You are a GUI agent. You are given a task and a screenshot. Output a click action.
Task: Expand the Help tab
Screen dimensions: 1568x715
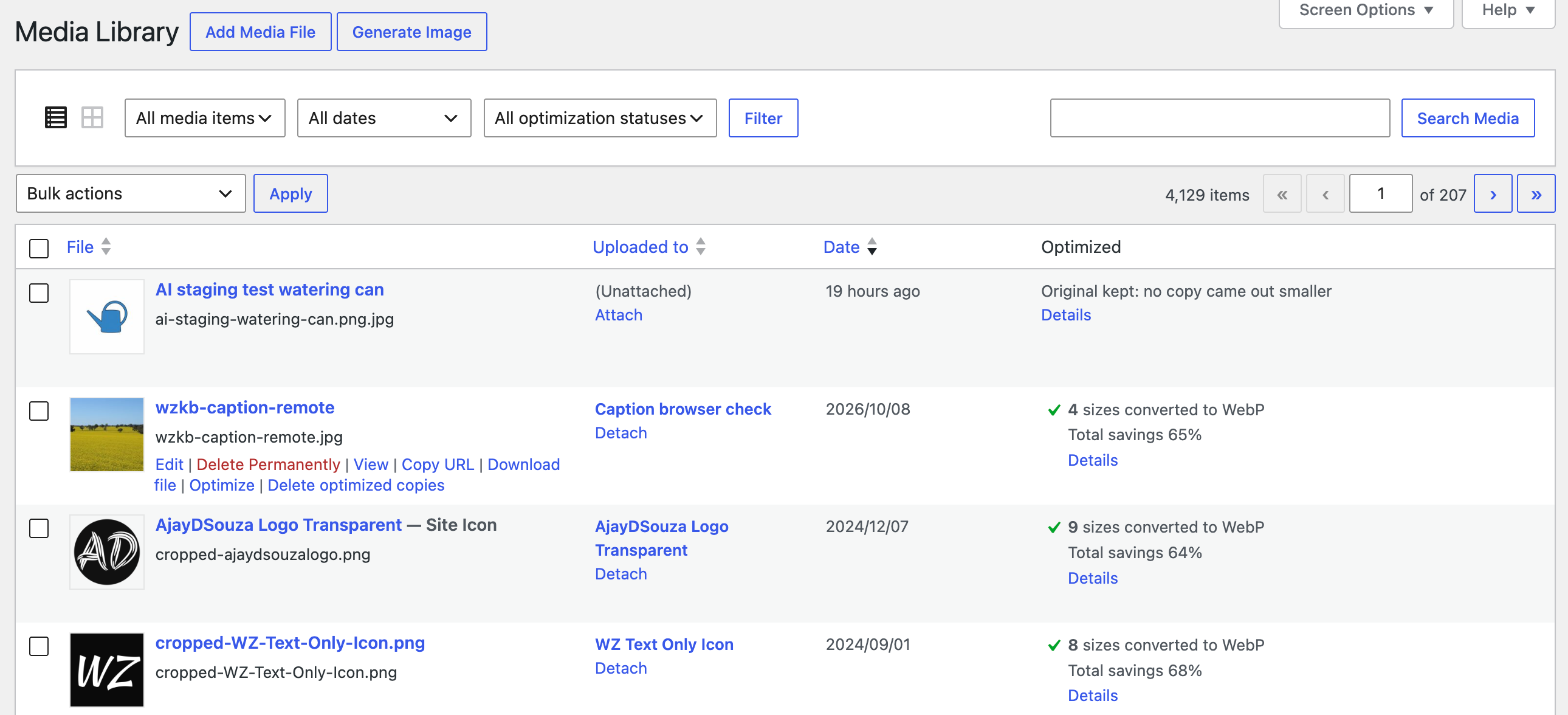point(1508,11)
